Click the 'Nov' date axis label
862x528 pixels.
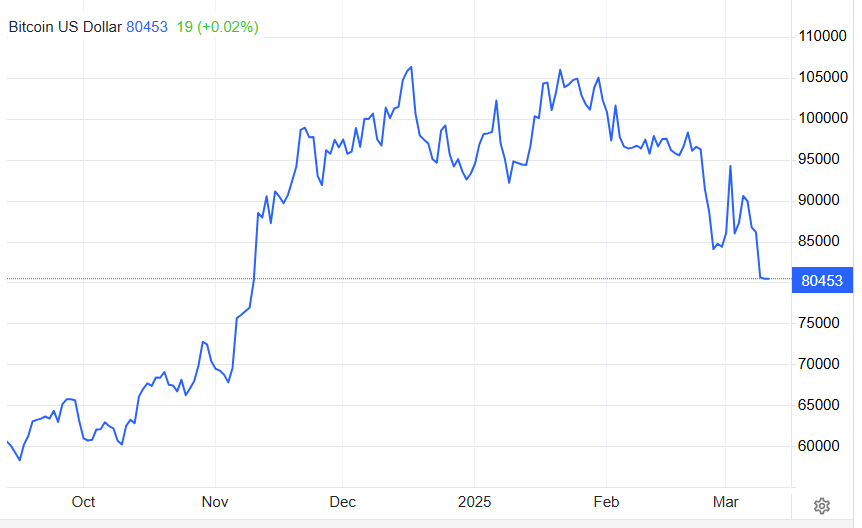point(215,502)
